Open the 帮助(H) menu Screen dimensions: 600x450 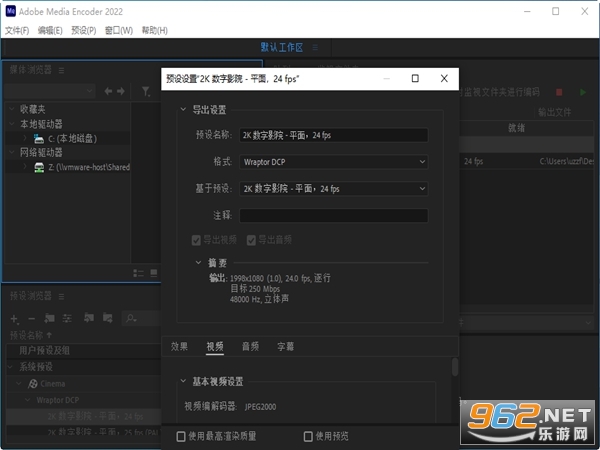pos(155,31)
